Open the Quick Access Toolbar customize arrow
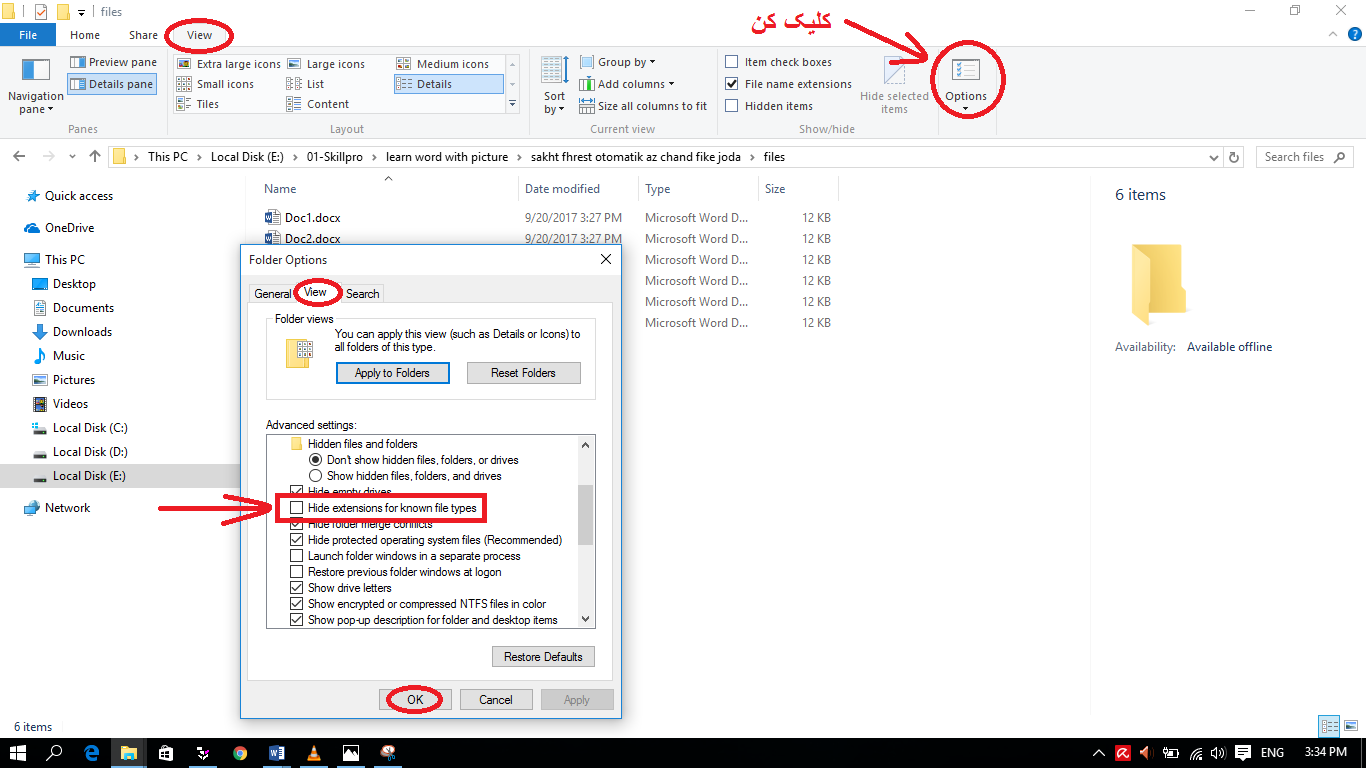The image size is (1366, 768). coord(81,12)
